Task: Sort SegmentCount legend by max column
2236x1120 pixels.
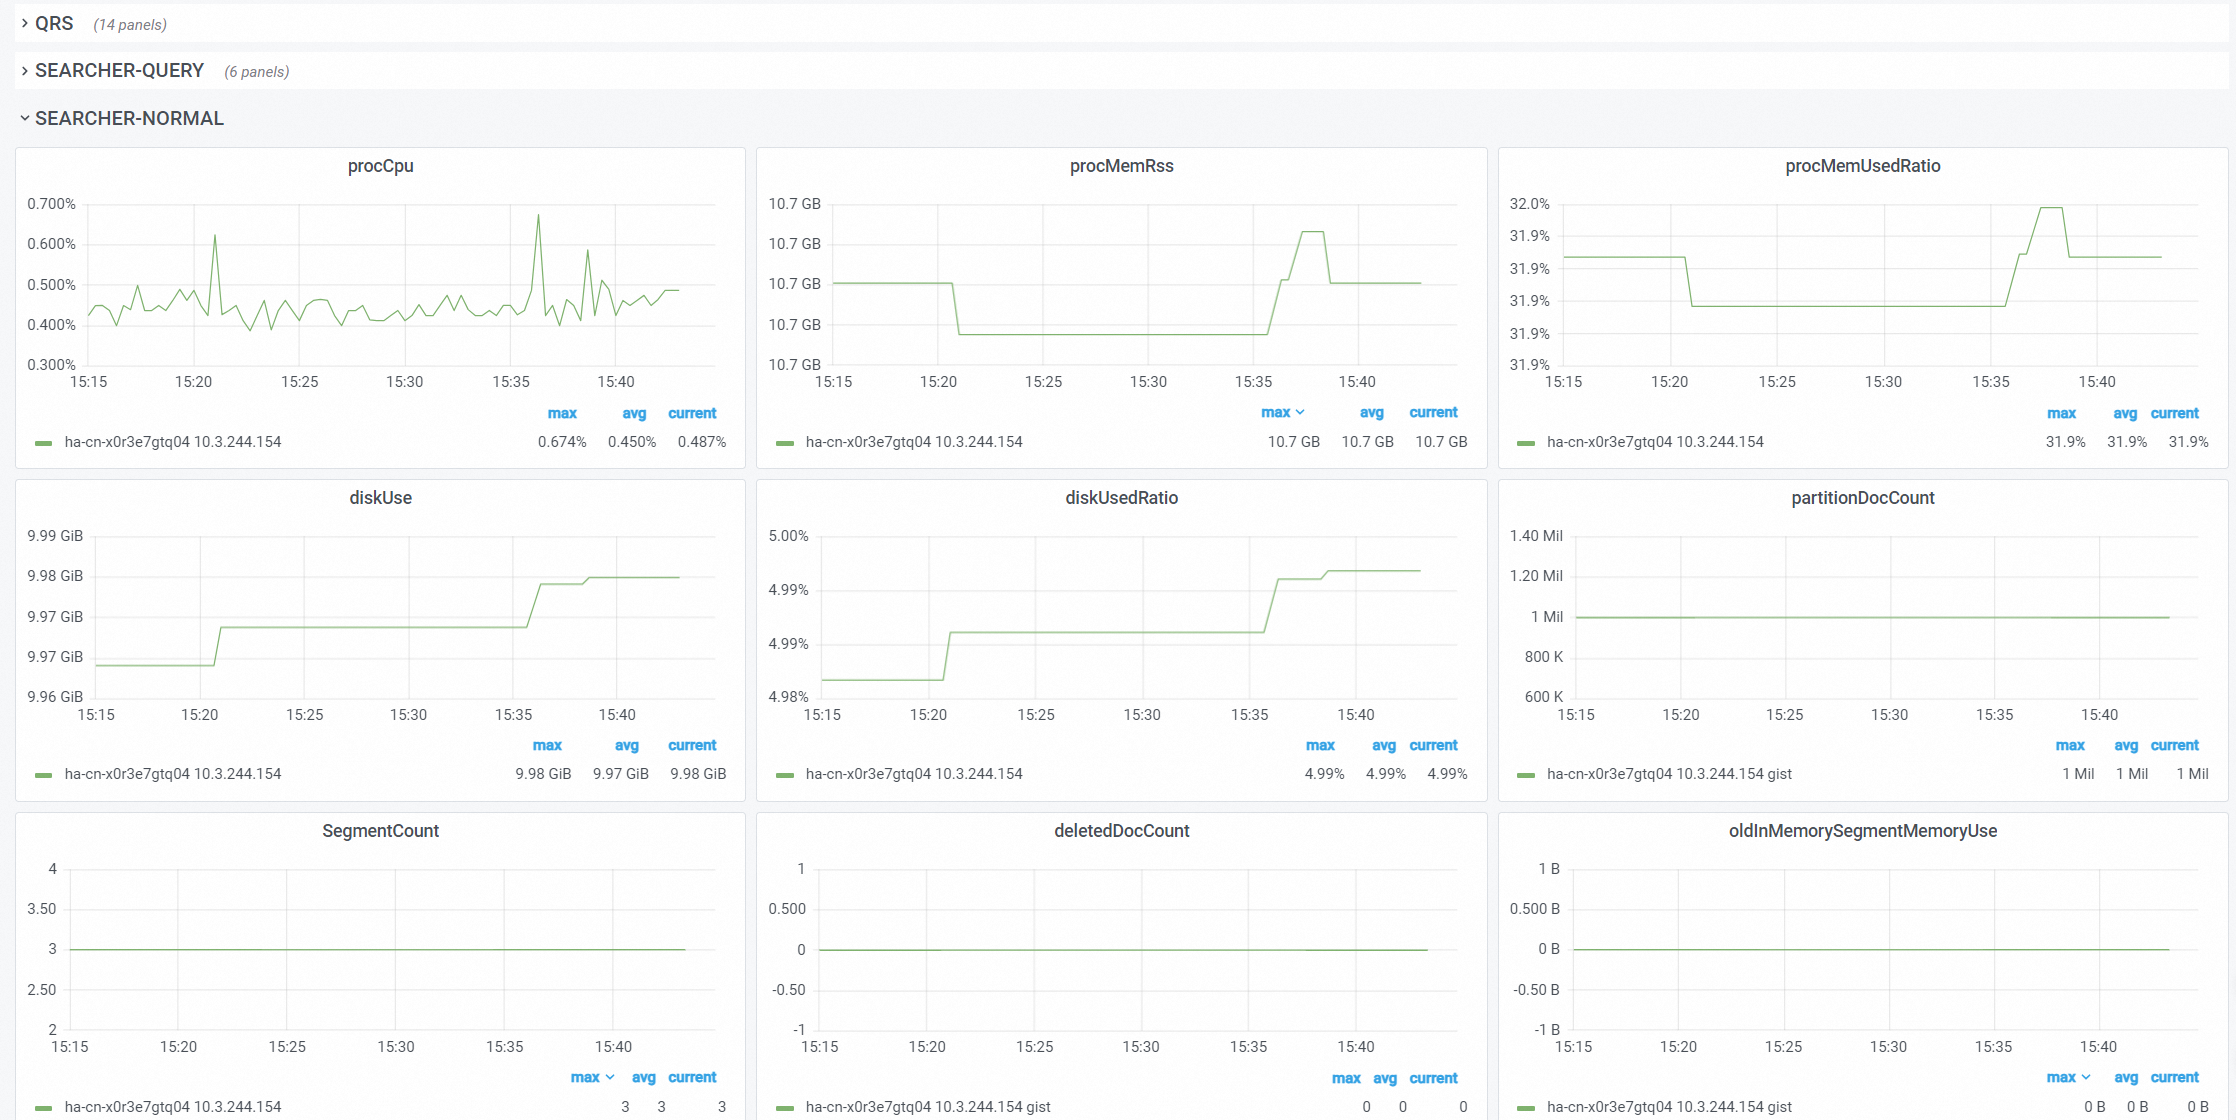Action: pyautogui.click(x=585, y=1077)
